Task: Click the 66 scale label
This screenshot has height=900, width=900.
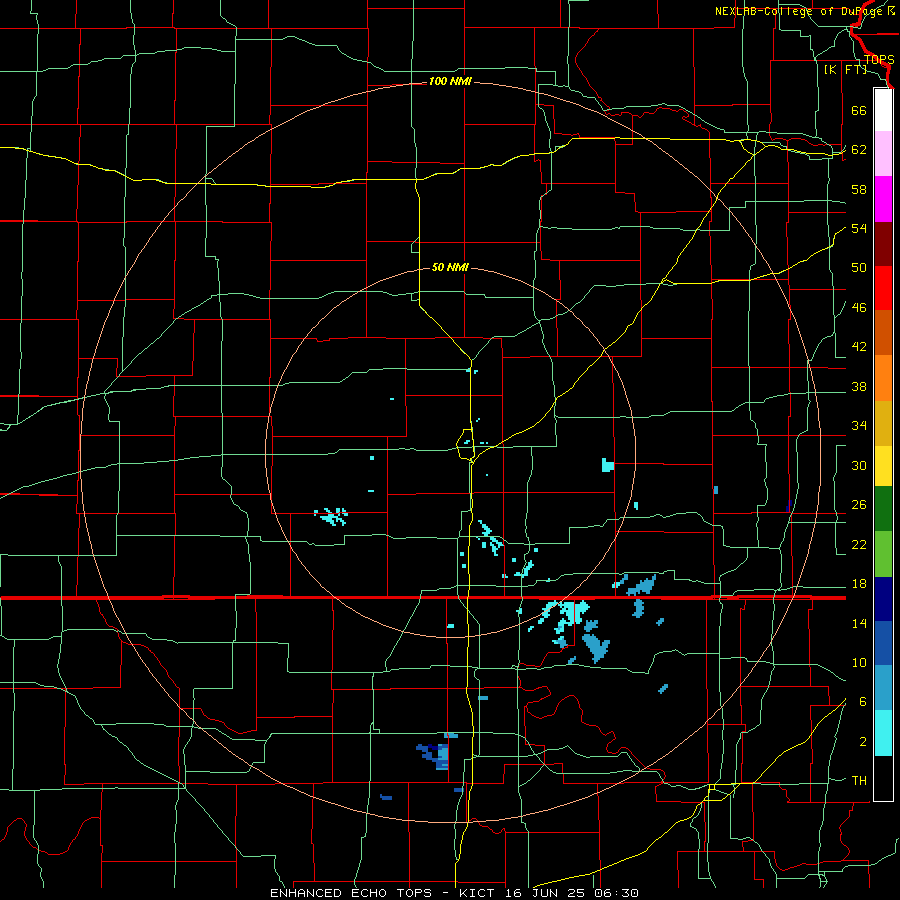Action: pos(859,110)
